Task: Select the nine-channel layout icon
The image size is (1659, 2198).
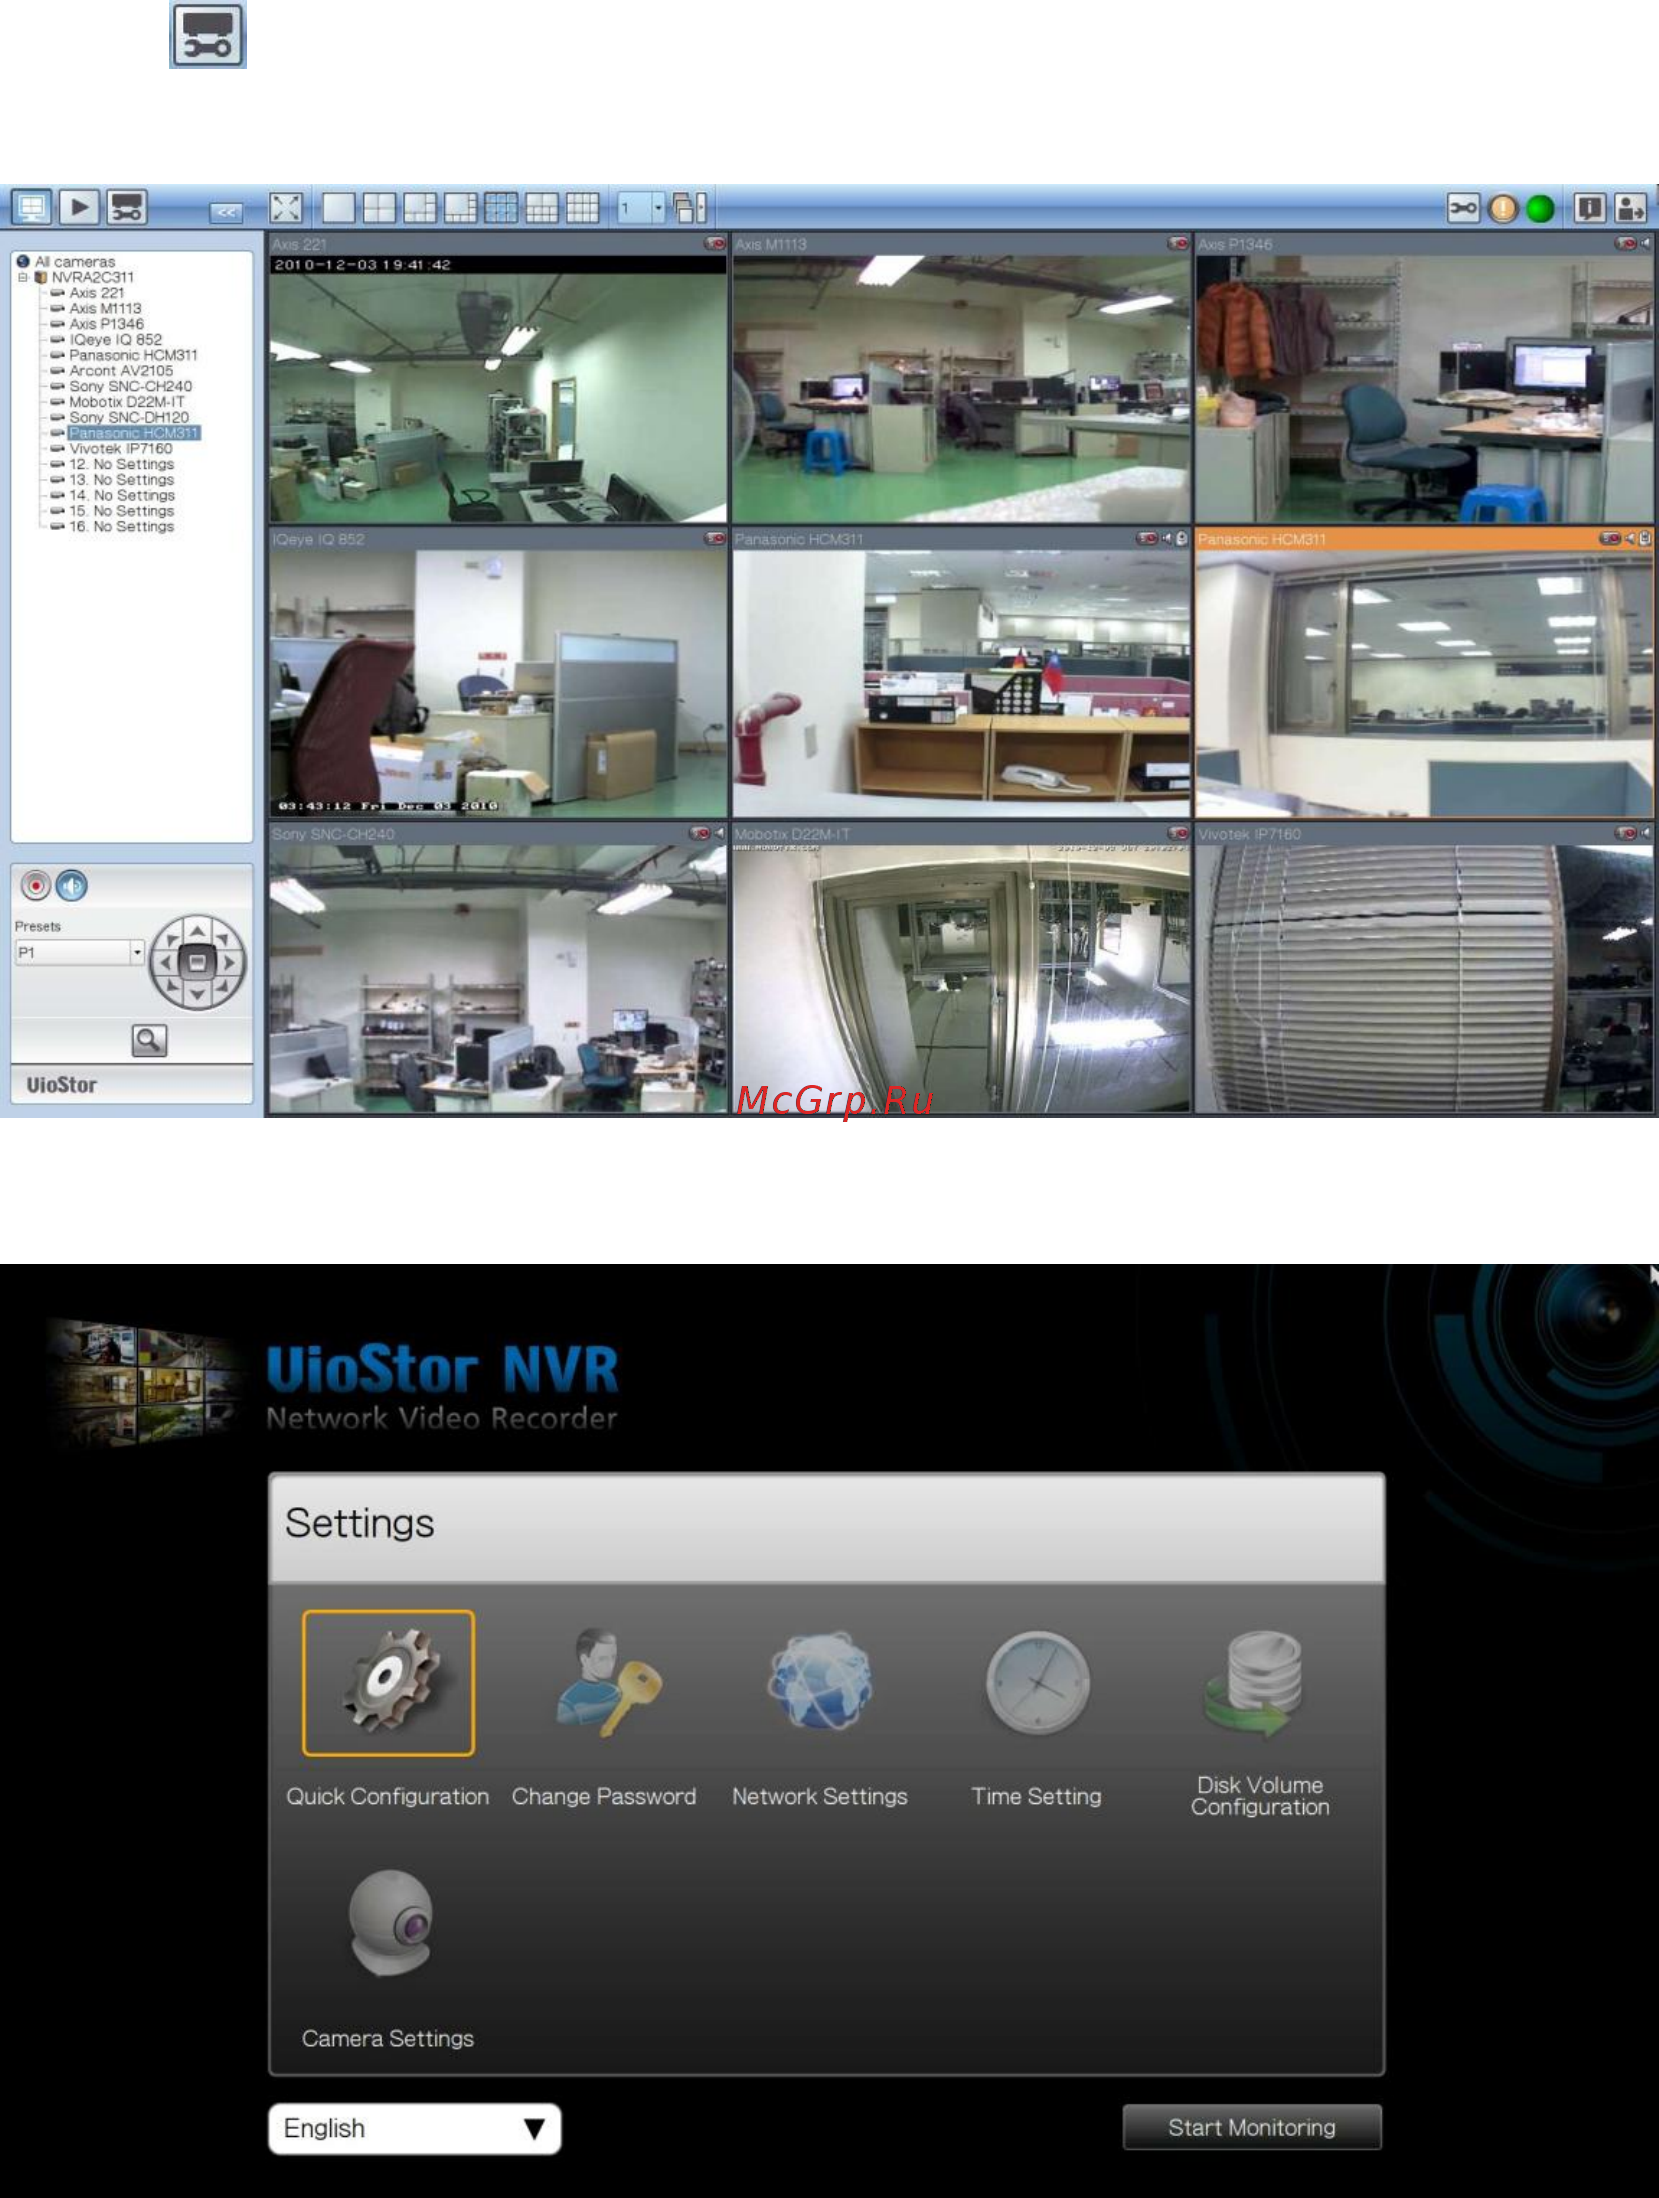Action: click(x=501, y=208)
